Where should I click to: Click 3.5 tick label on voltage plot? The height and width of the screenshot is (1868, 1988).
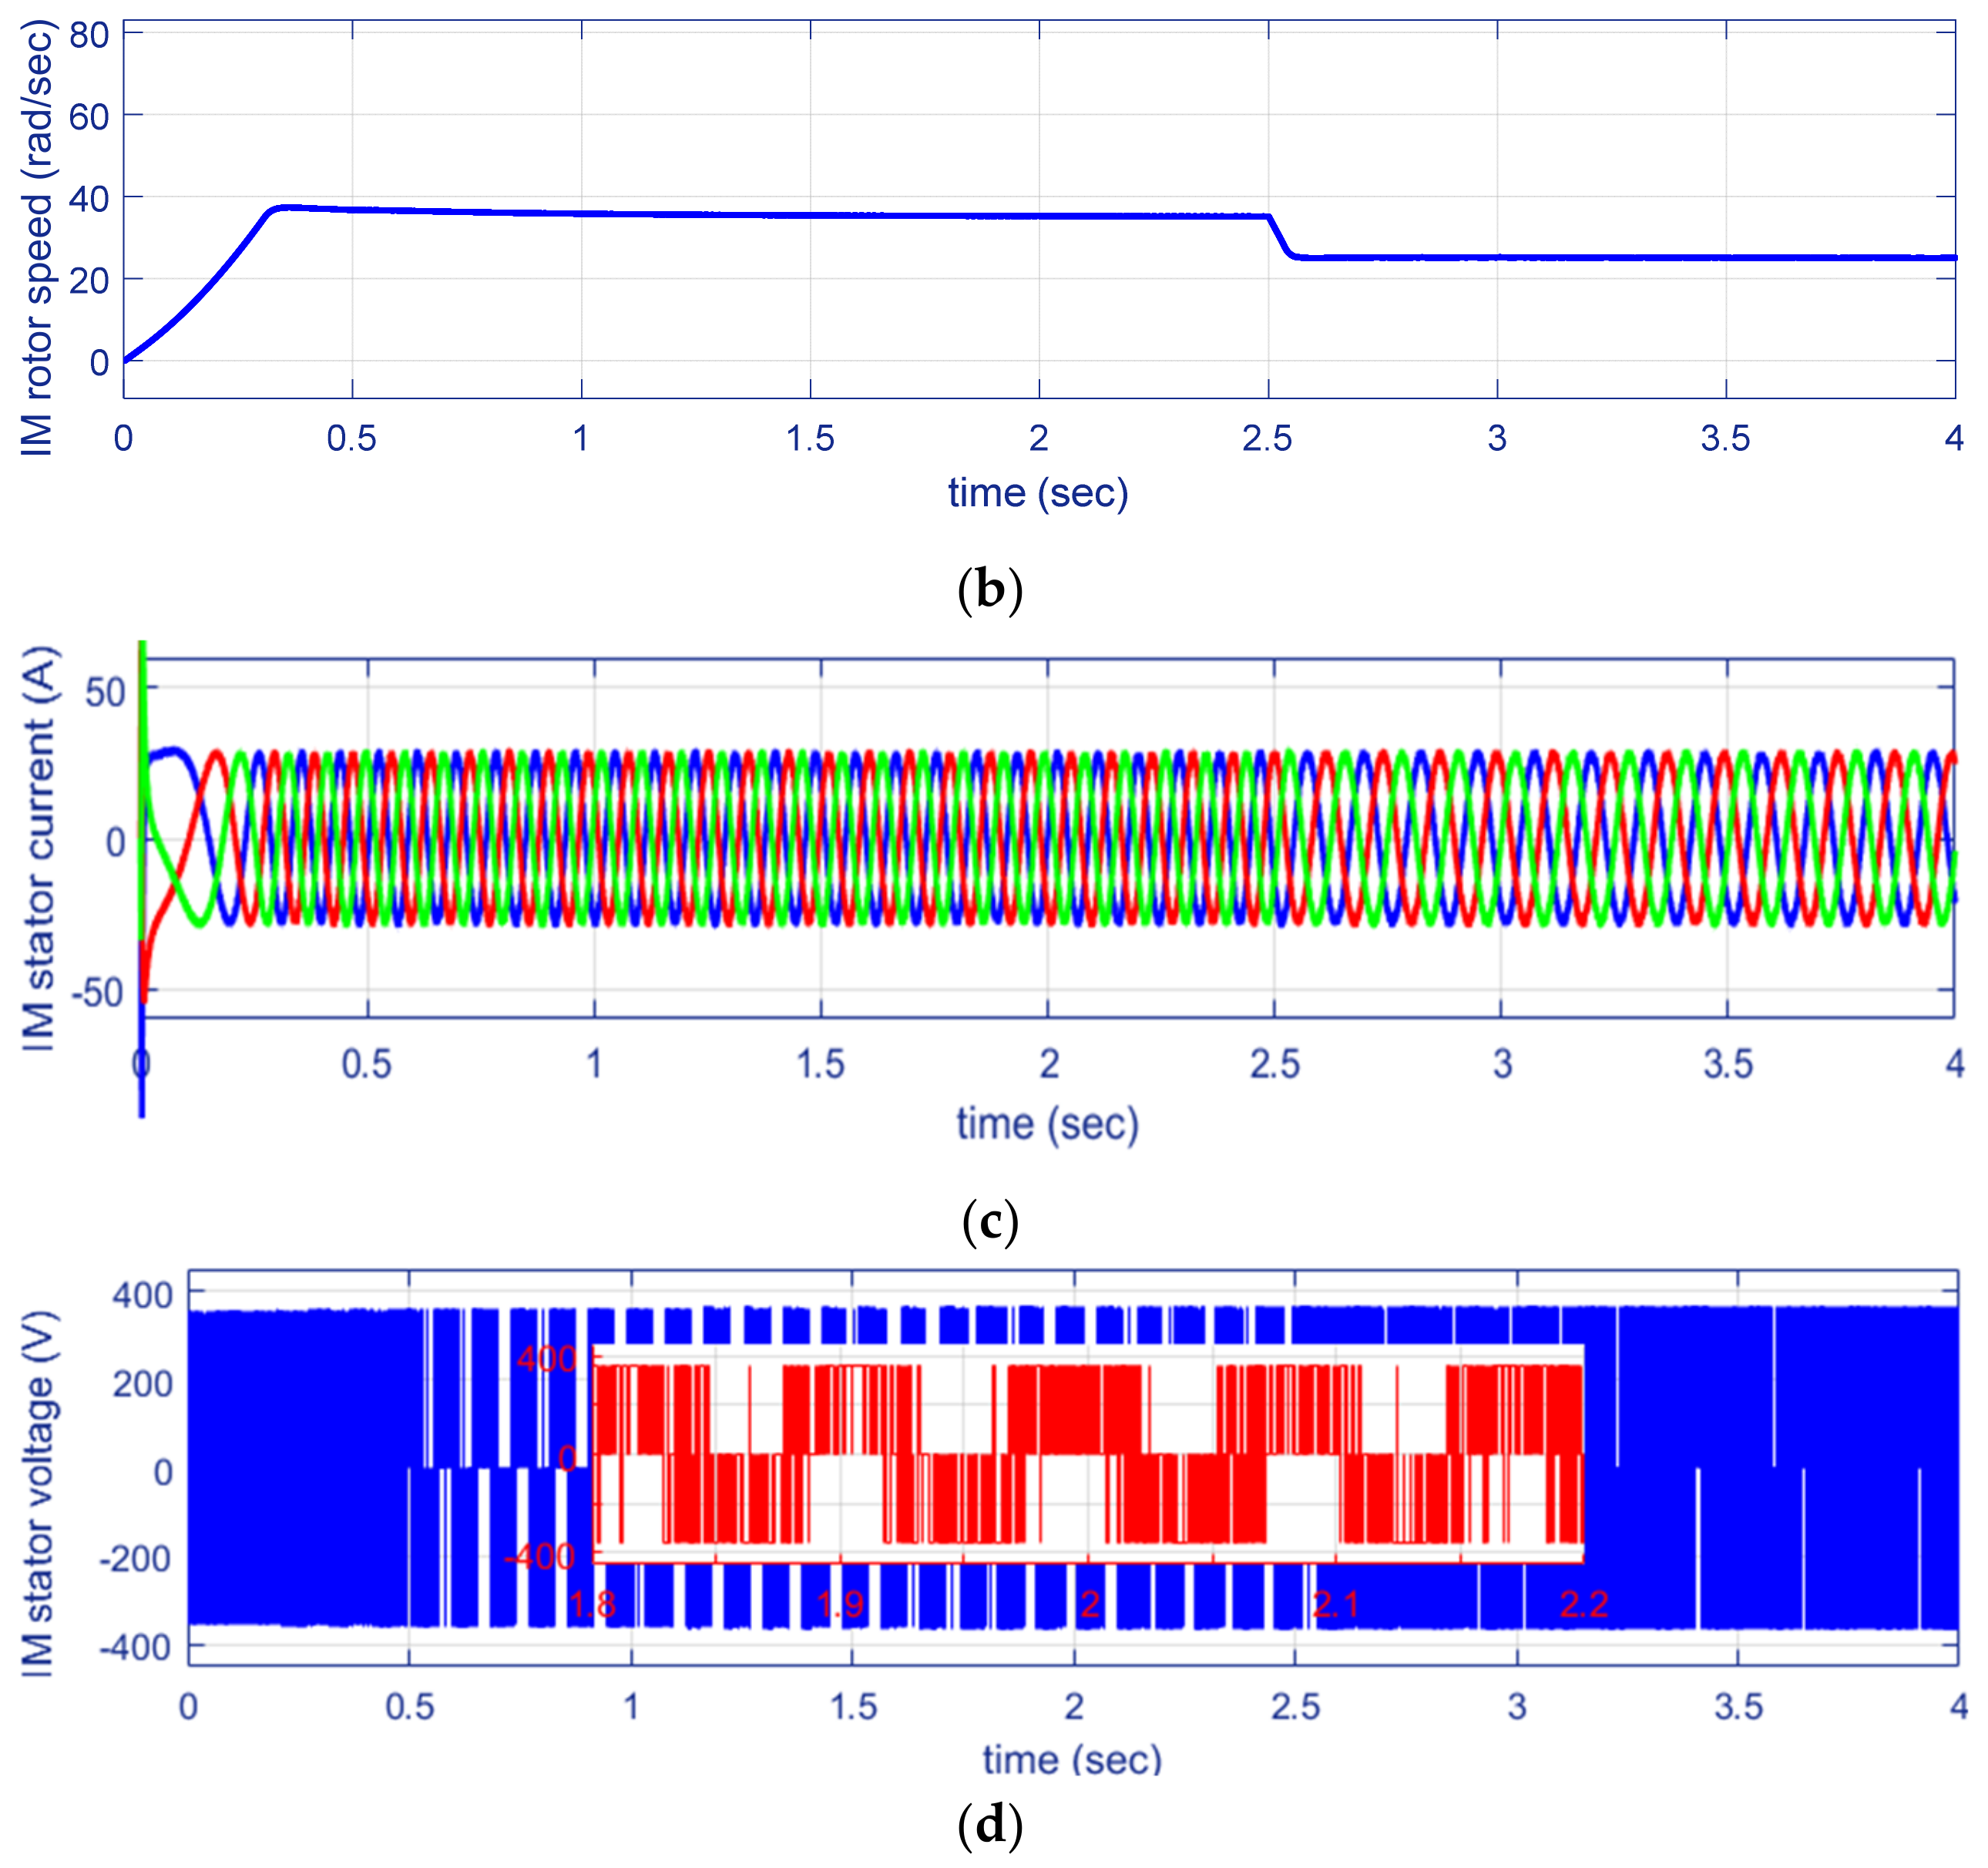(1738, 1707)
